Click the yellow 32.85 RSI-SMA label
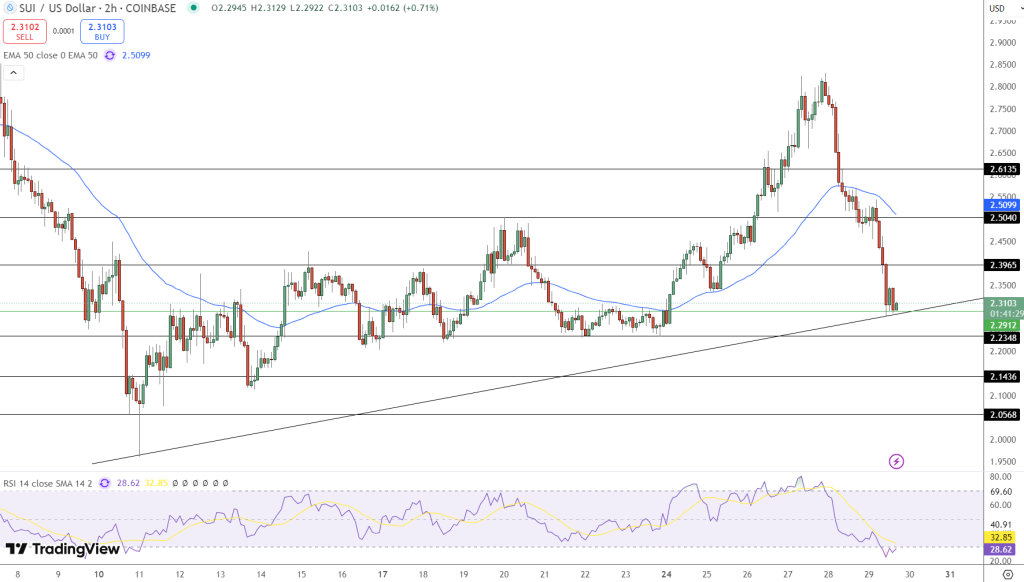This screenshot has height=582, width=1024. point(1003,538)
